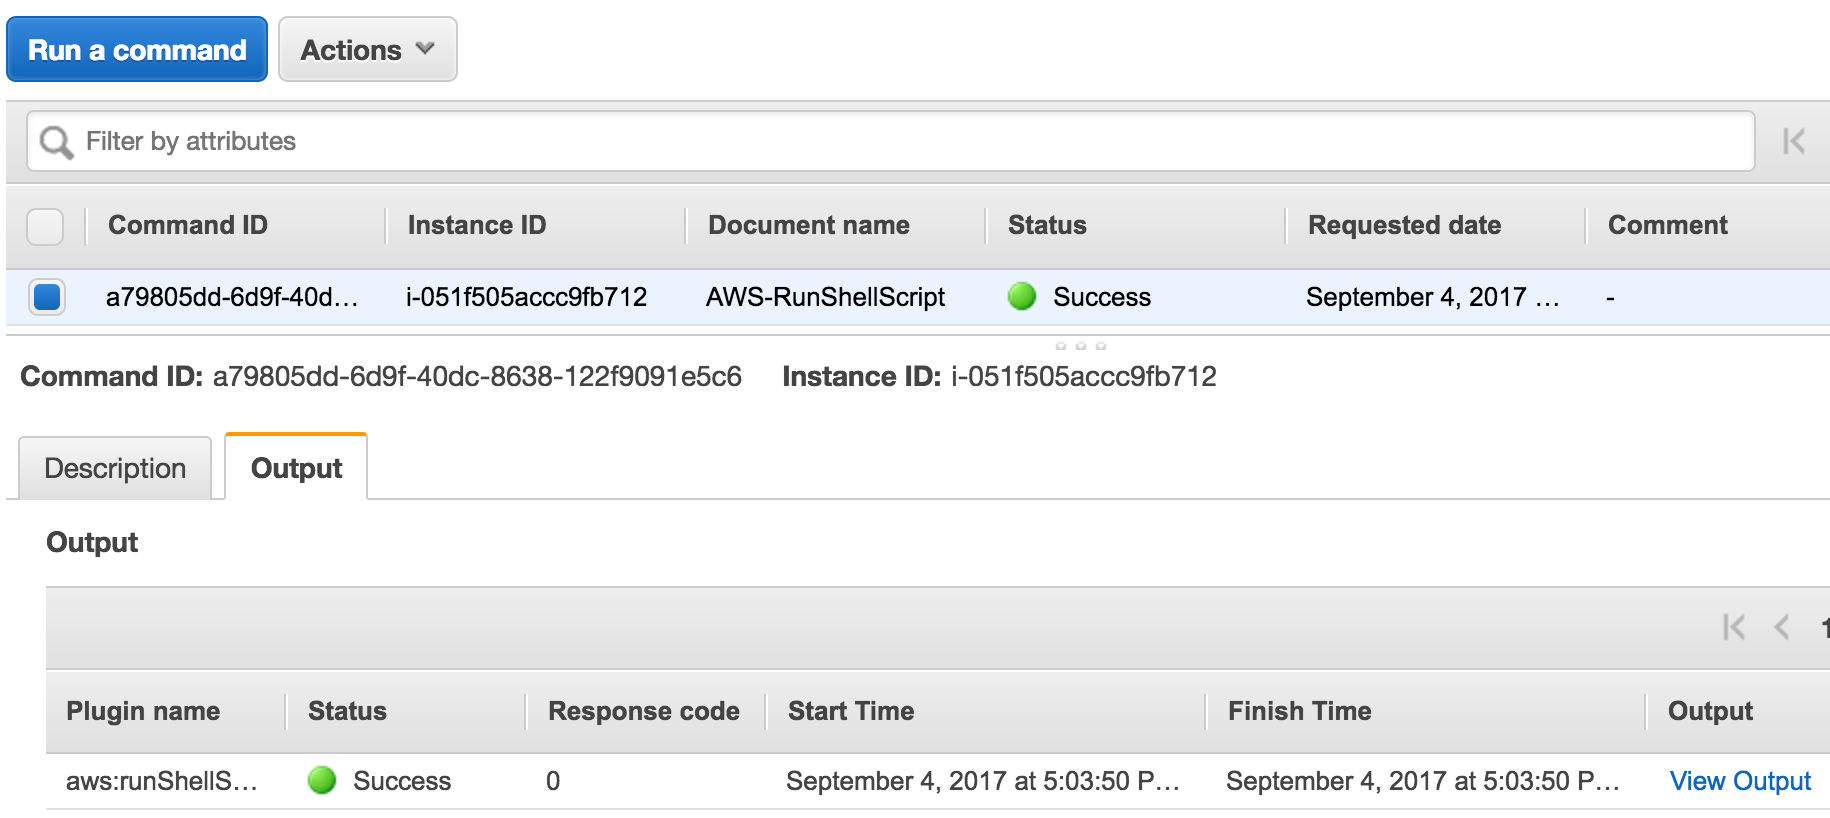Screen dimensions: 1830x818
Task: Switch to the Description tab
Action: 115,468
